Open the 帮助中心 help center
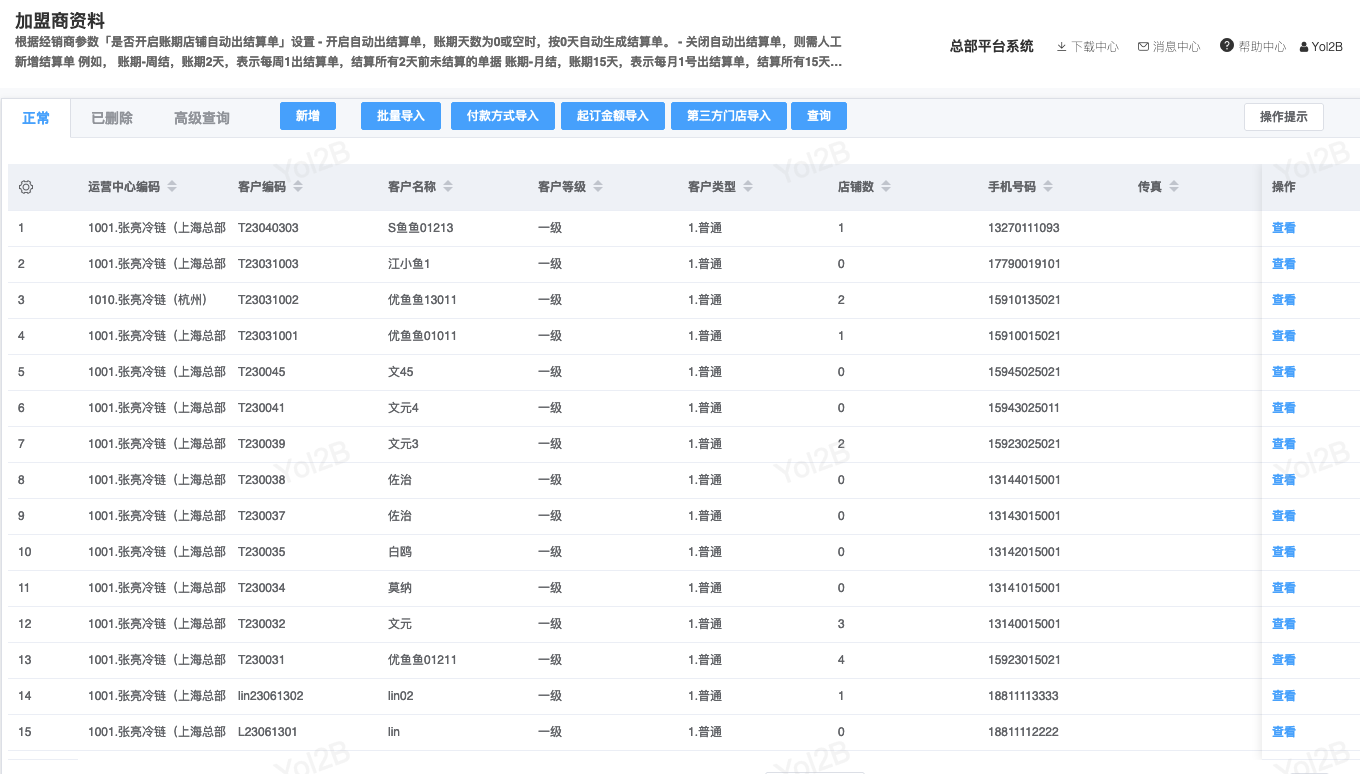1360x774 pixels. point(1253,47)
